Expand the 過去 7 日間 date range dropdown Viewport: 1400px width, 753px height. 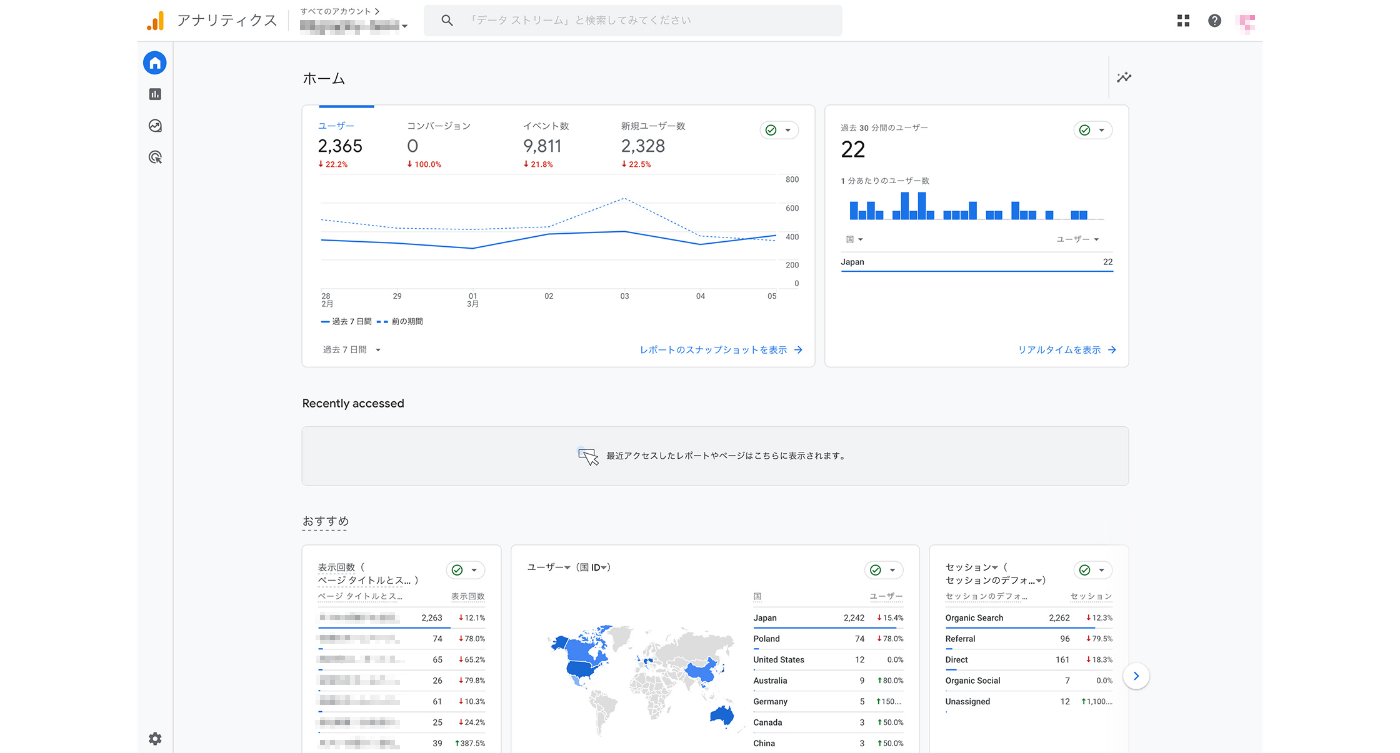point(351,350)
